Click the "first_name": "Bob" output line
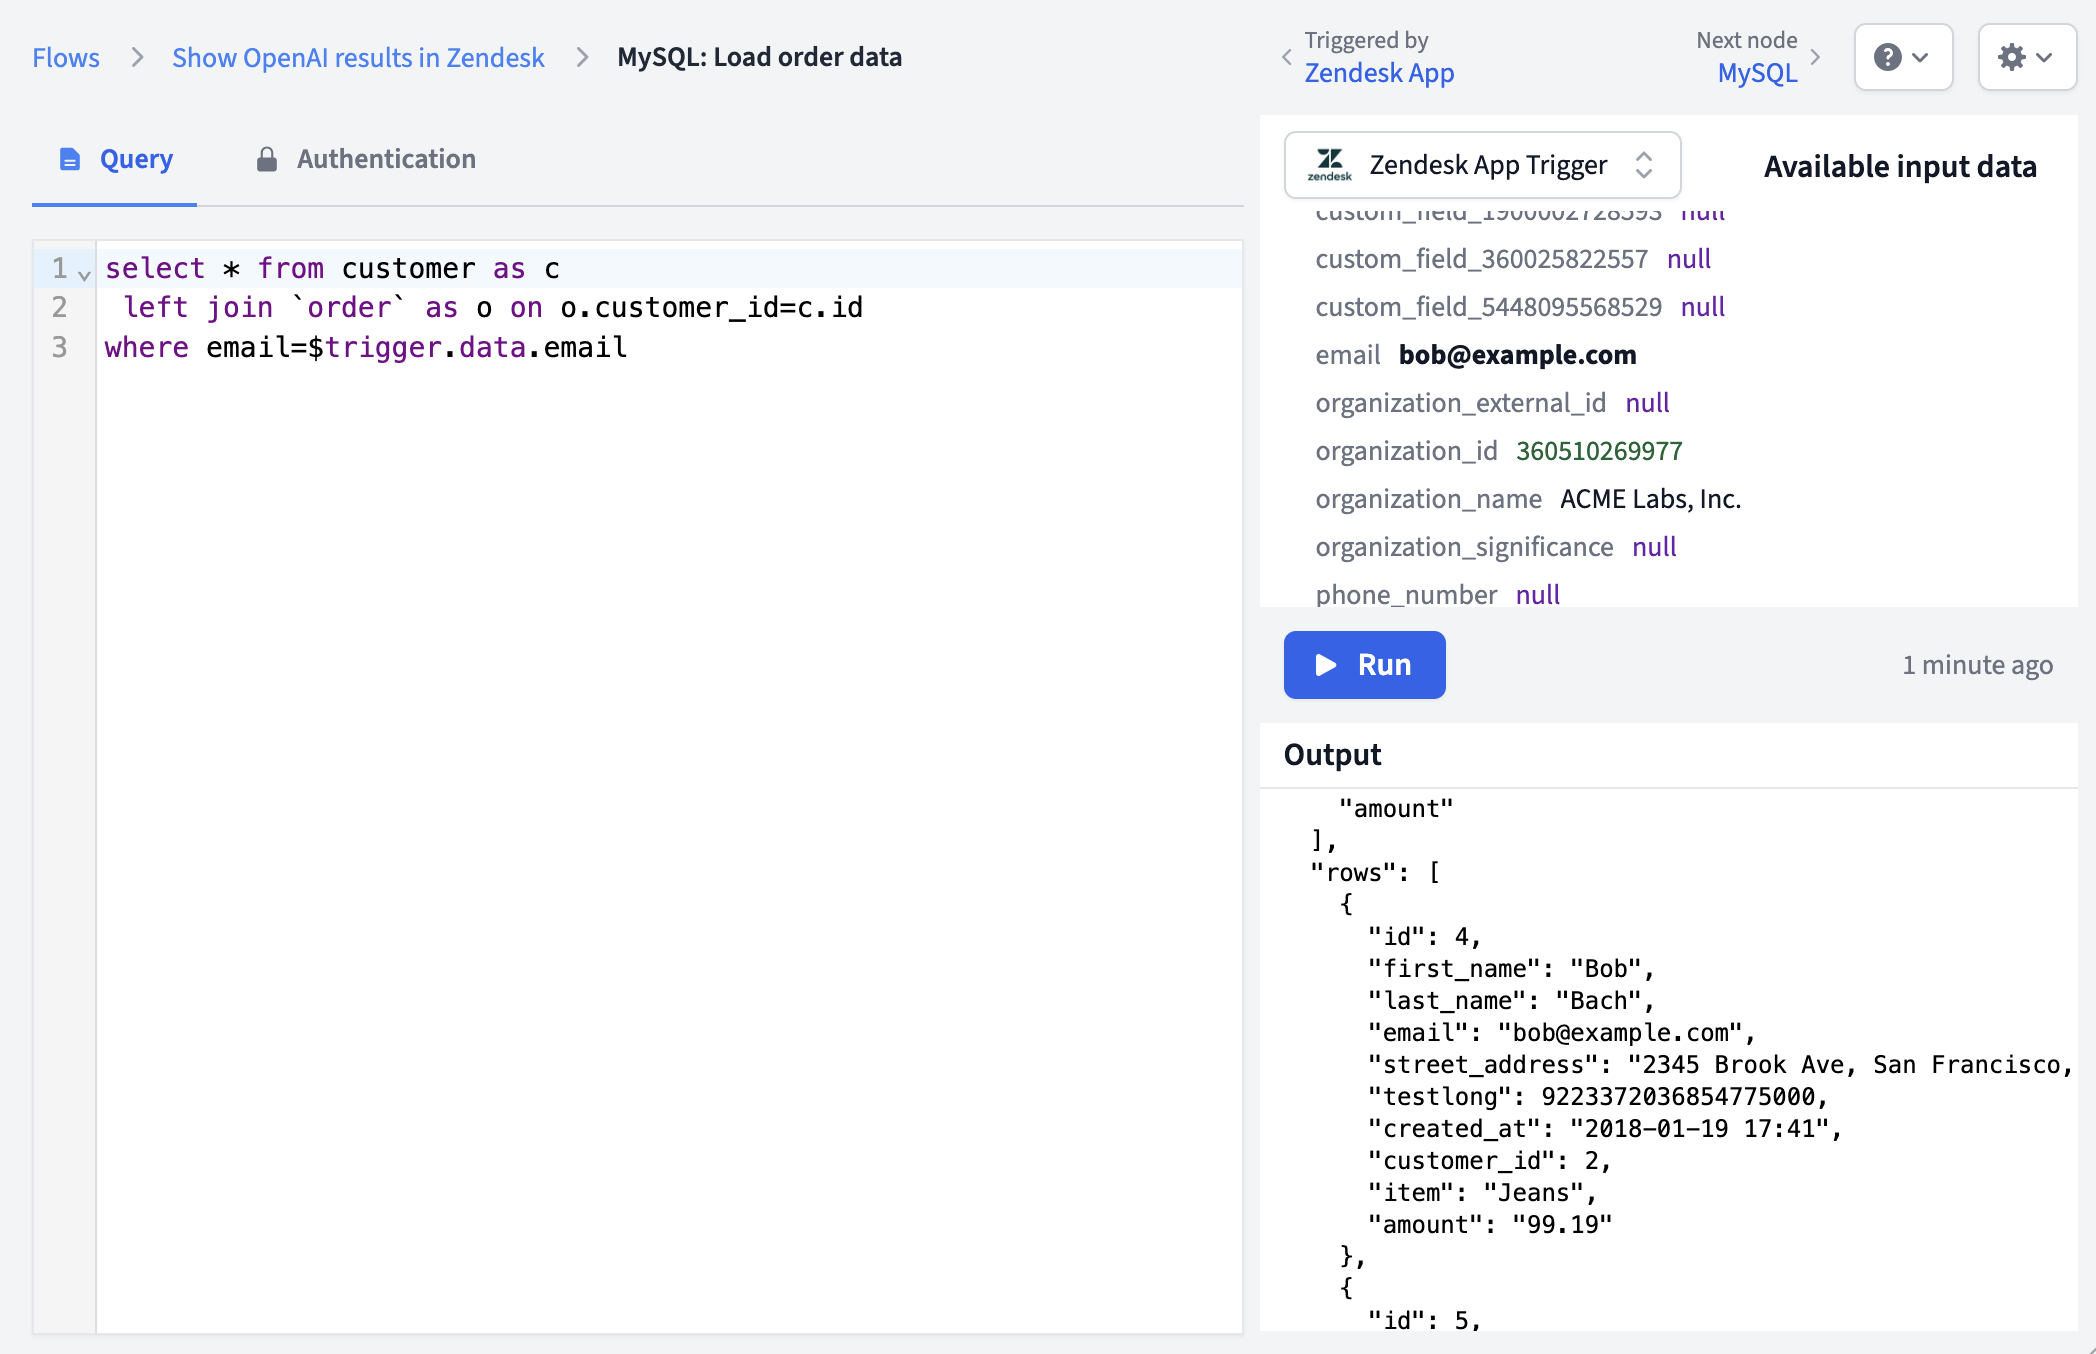 (x=1511, y=969)
